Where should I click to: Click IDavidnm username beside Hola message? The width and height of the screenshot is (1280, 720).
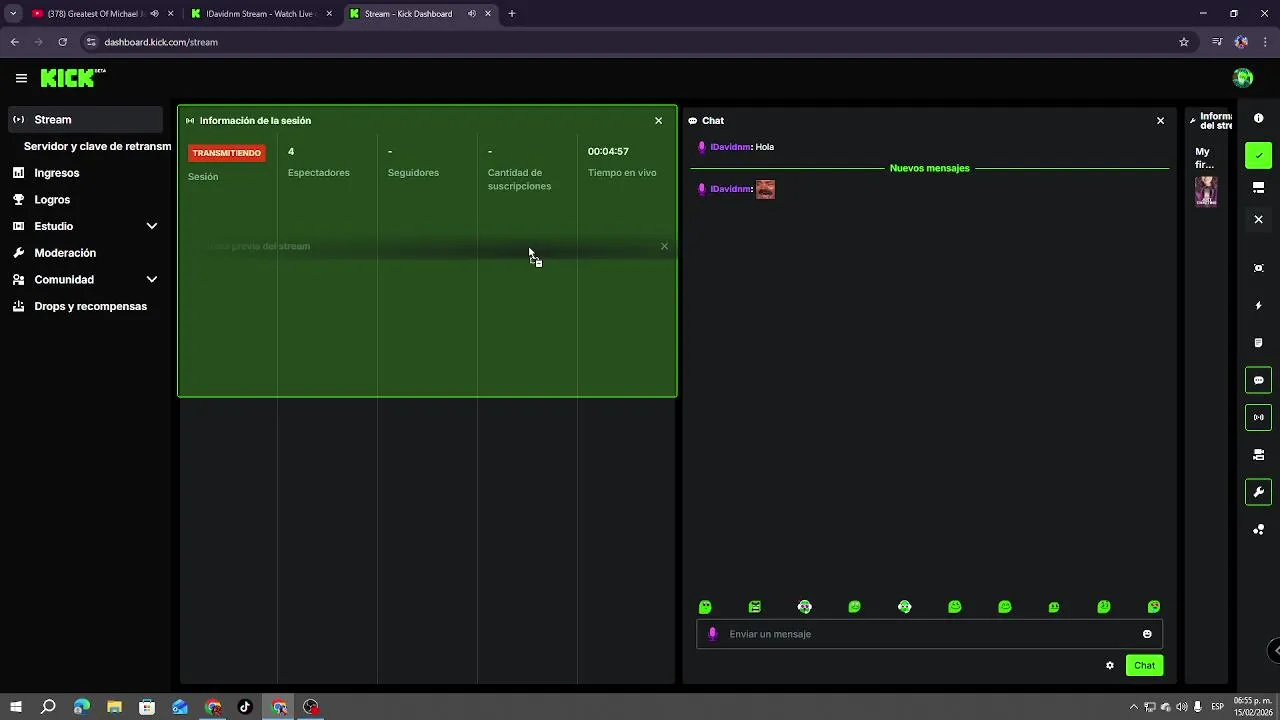pos(730,147)
